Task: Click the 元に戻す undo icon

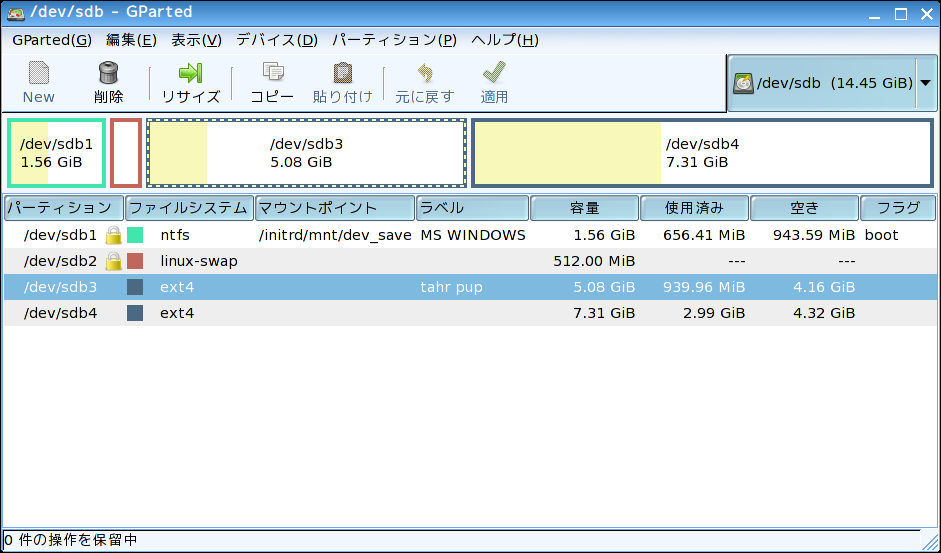Action: click(x=425, y=73)
